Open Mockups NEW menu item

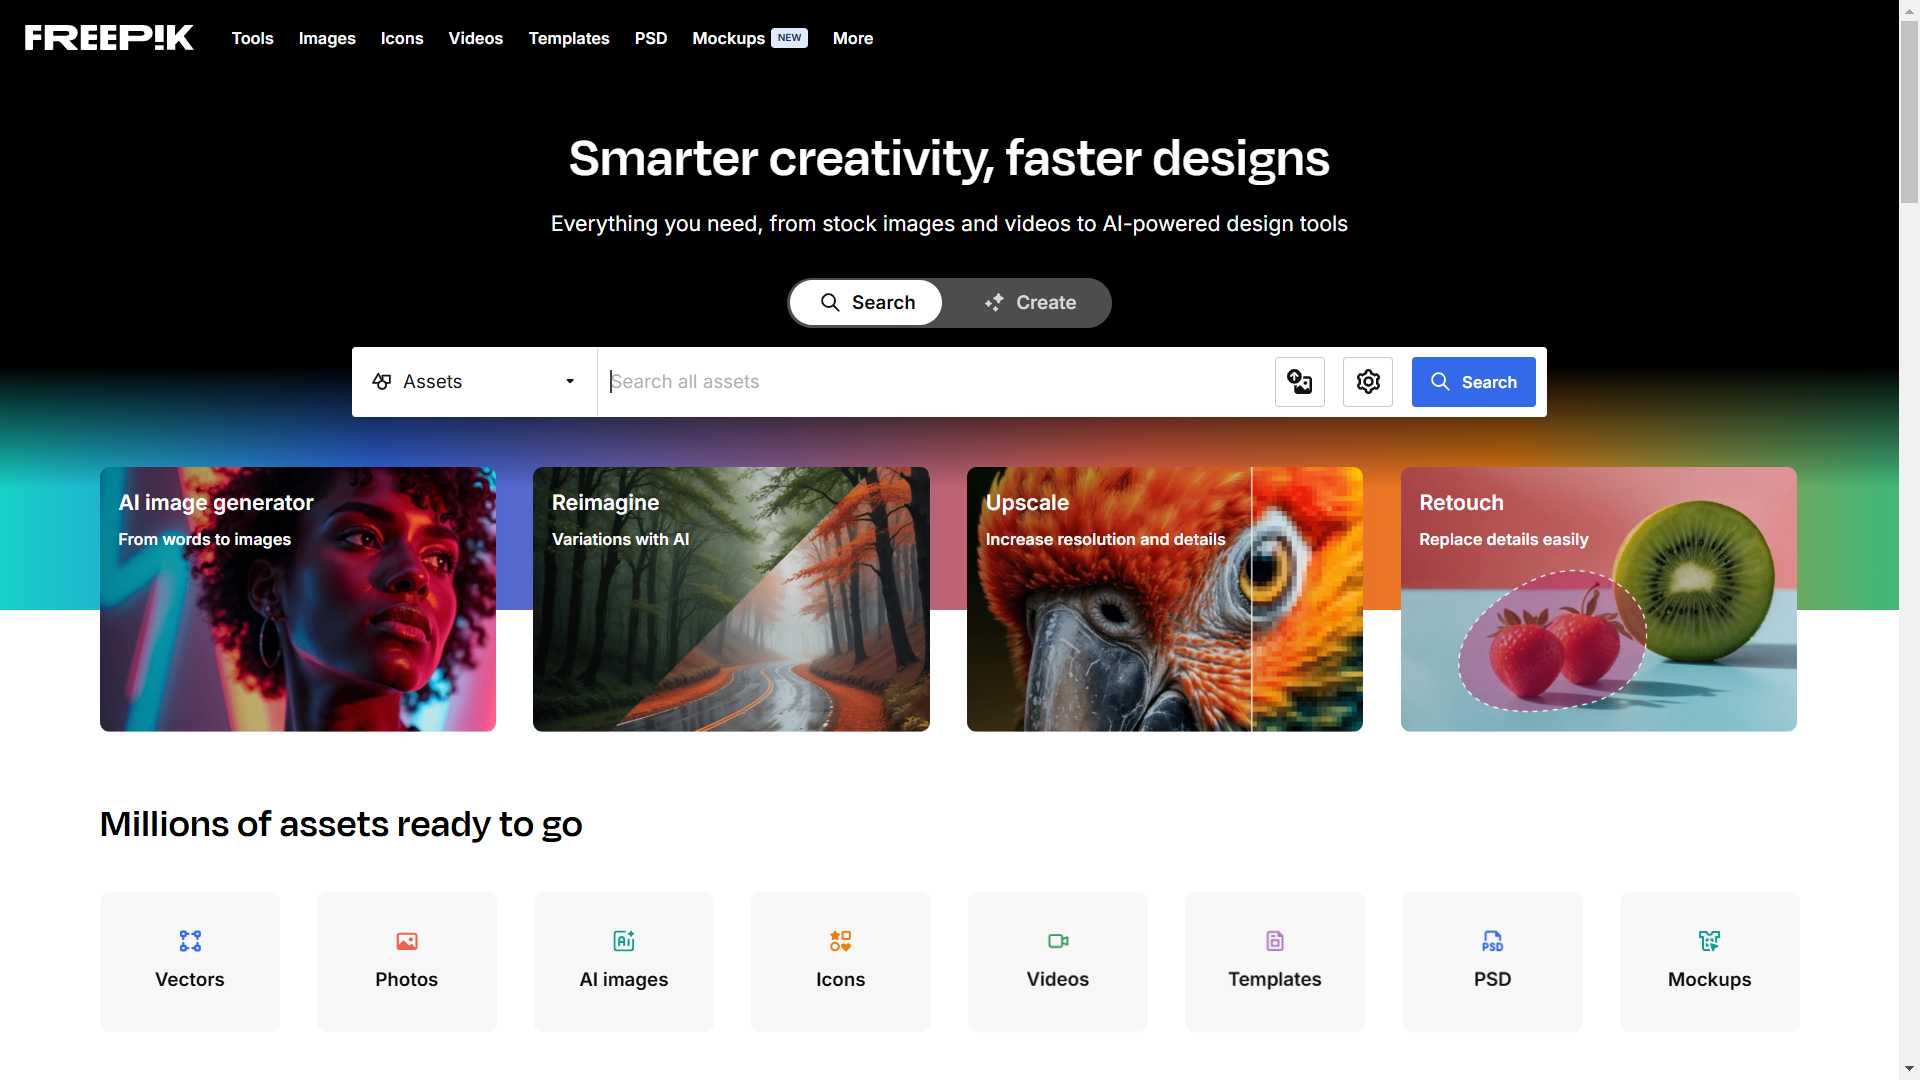(x=750, y=38)
